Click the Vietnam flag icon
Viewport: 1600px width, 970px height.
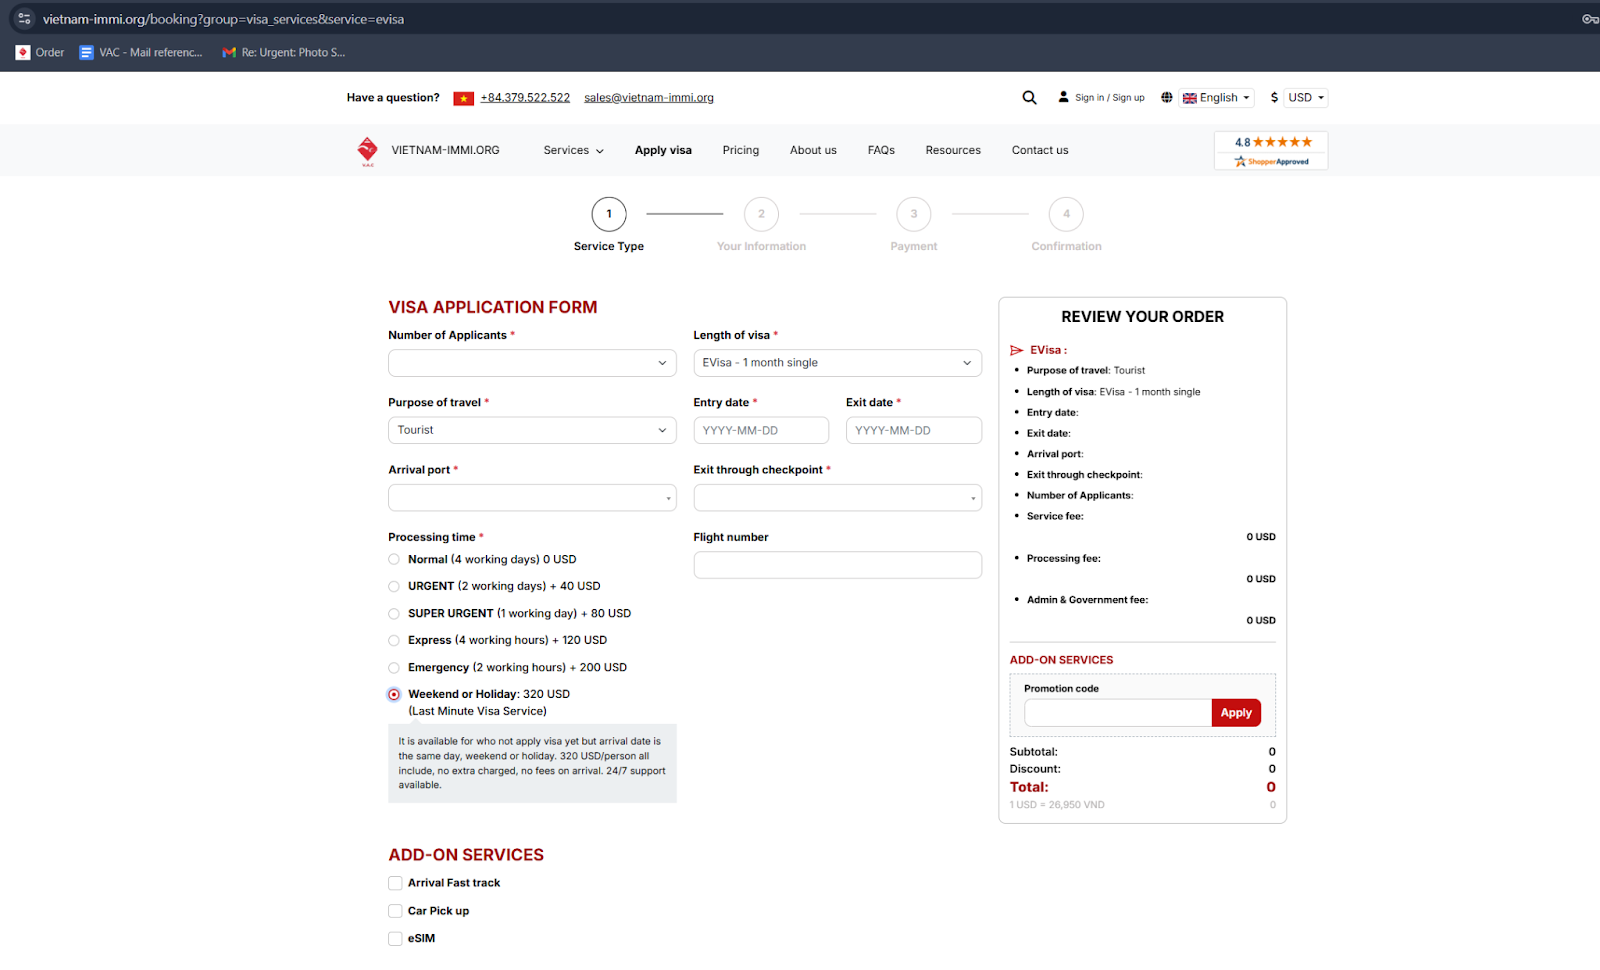click(x=463, y=98)
